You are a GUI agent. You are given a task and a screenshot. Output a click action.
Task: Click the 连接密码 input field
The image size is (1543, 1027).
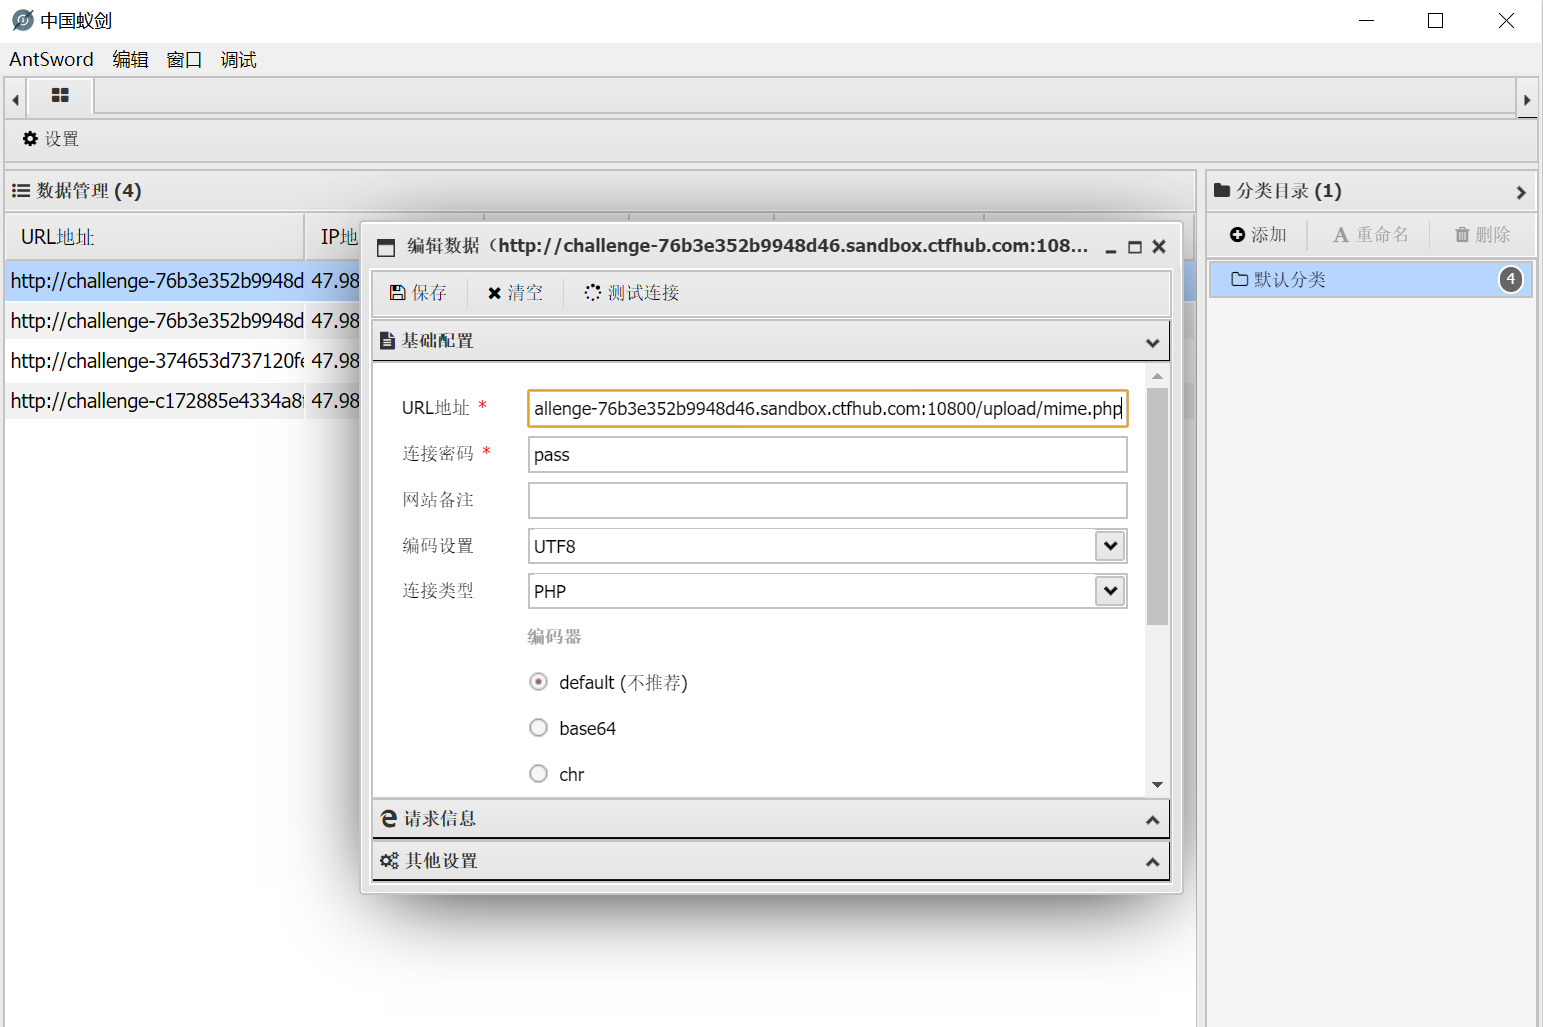coord(827,455)
